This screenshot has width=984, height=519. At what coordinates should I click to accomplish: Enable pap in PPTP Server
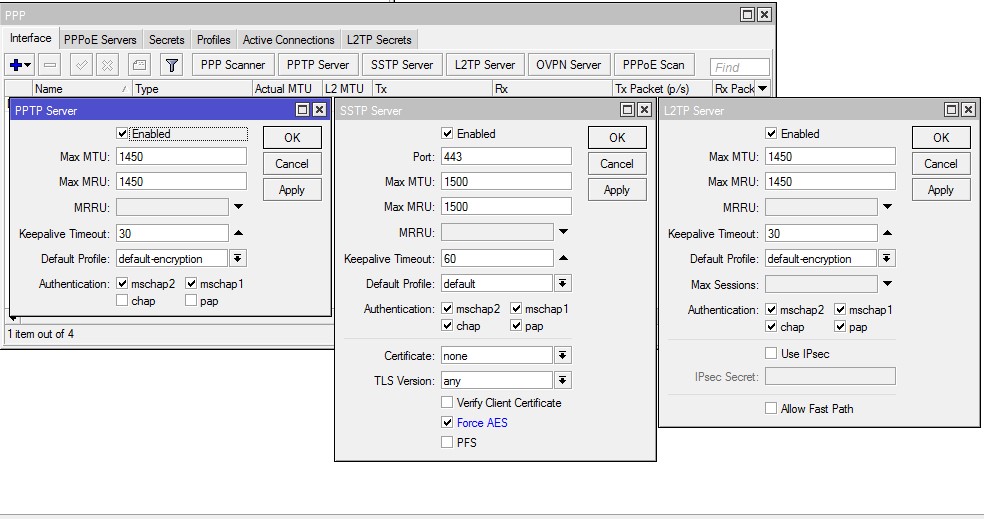coord(191,301)
